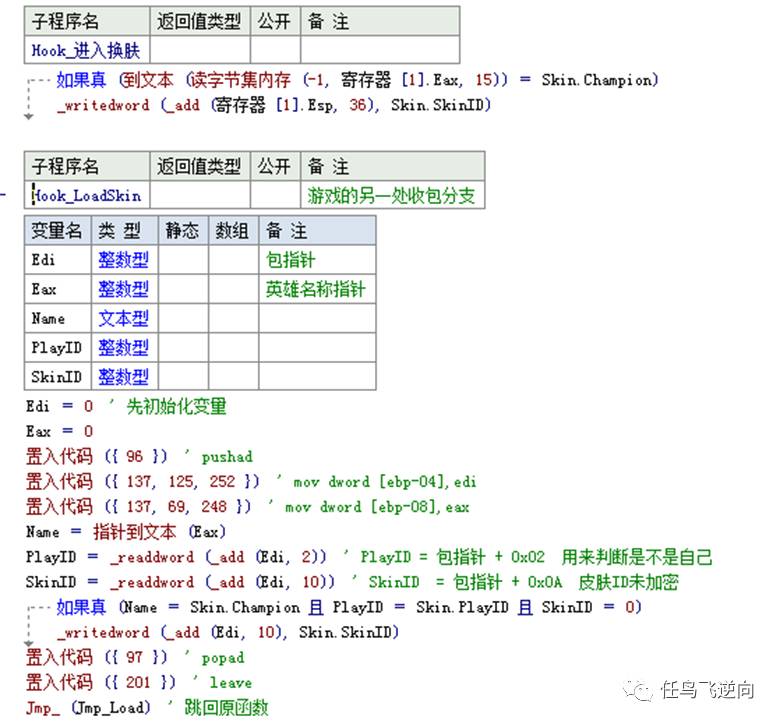This screenshot has height=724, width=780.
Task: Click the comment 先初始化变量
Action: 177,406
